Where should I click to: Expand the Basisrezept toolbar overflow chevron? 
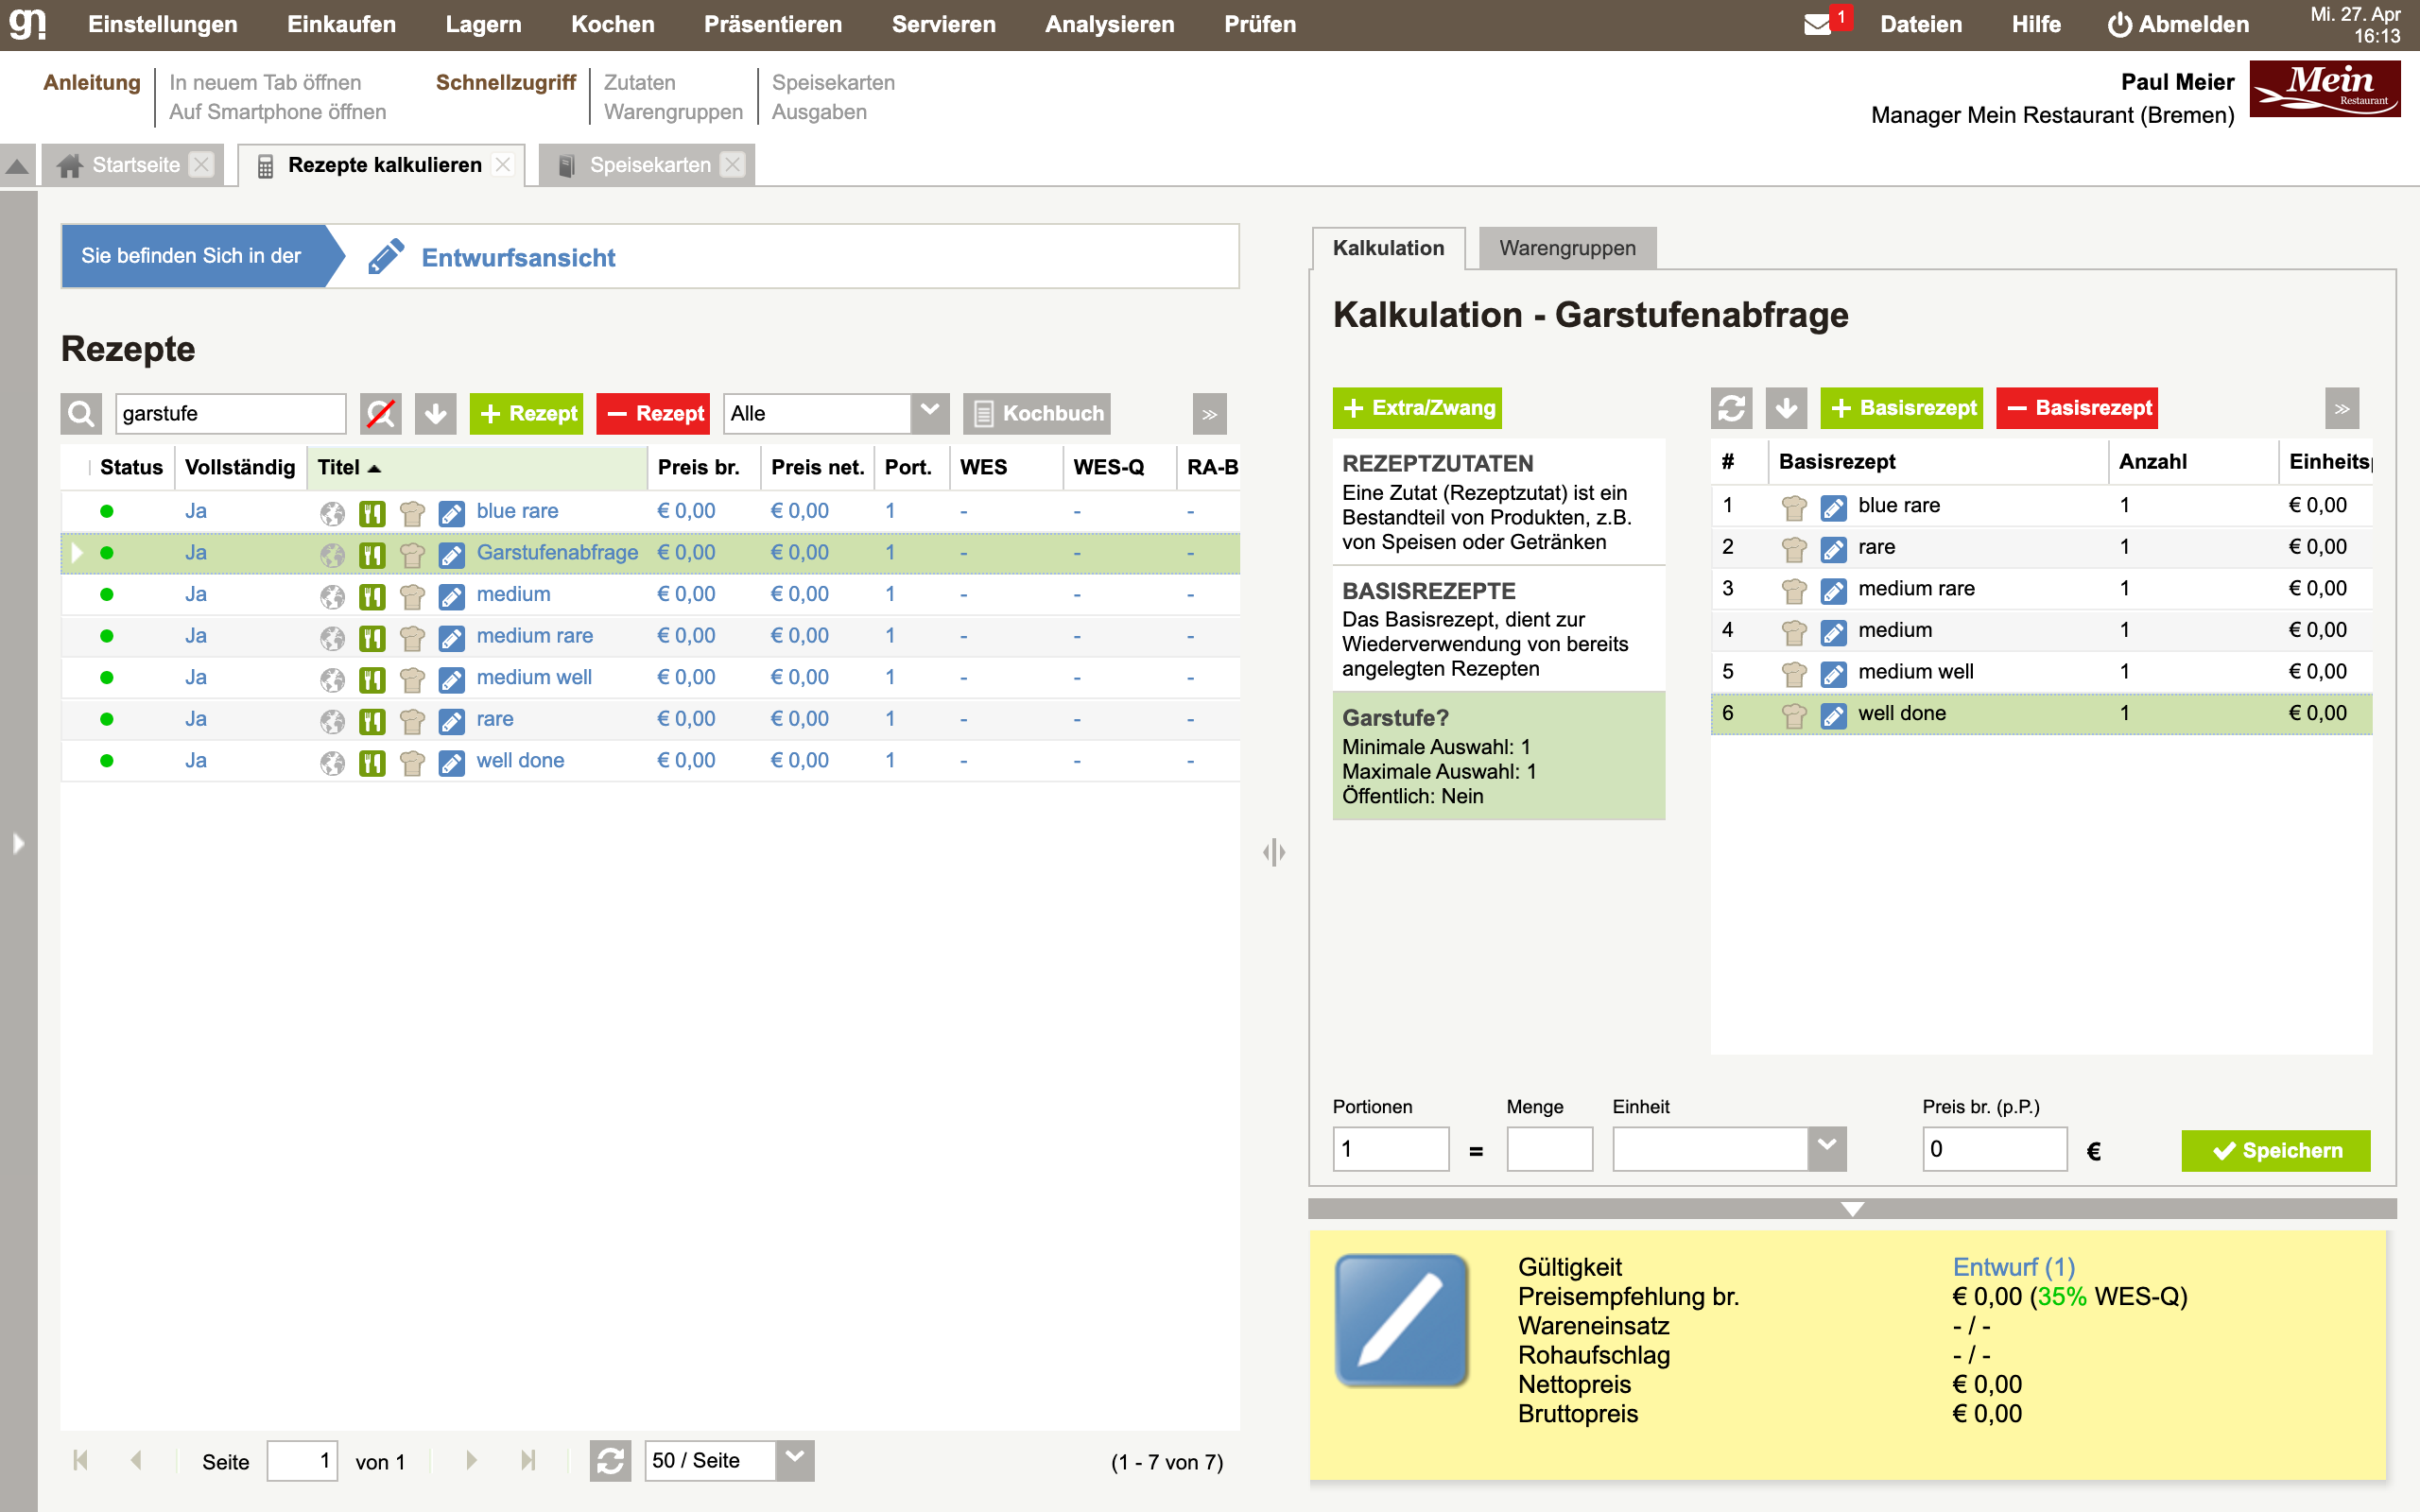[2341, 408]
